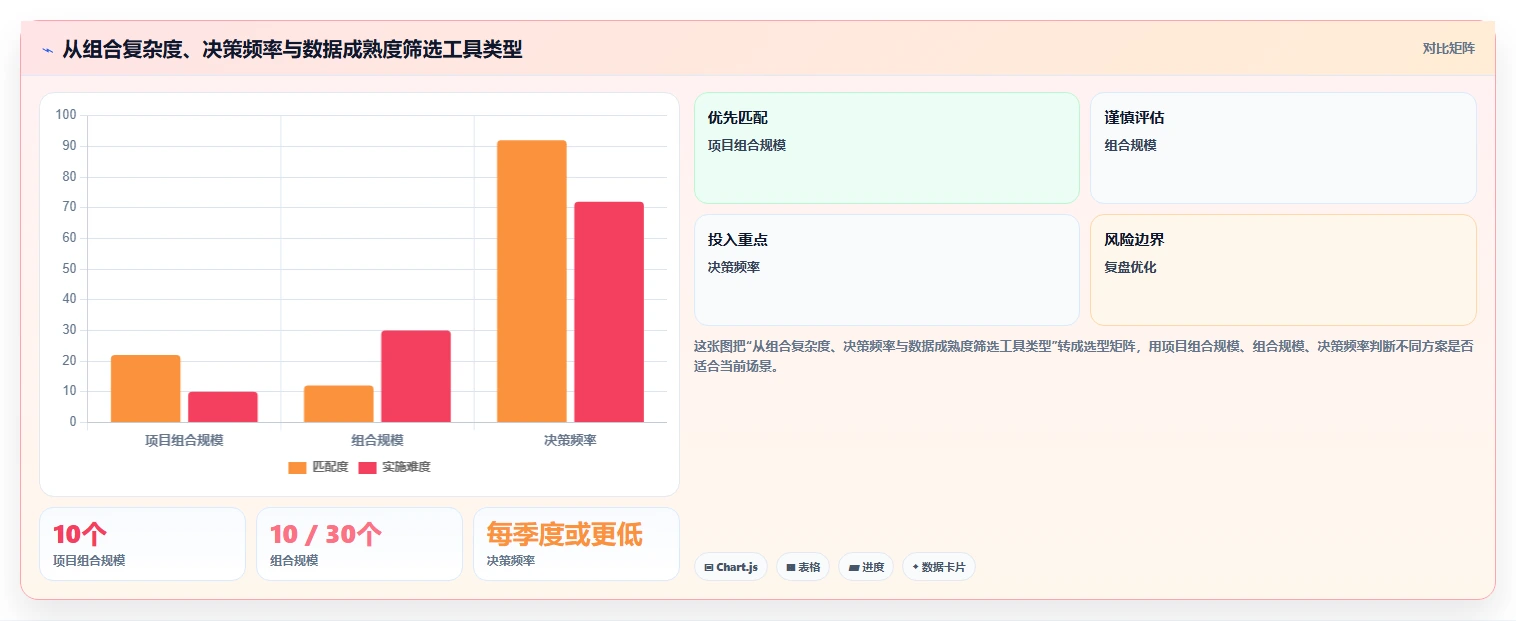Screen dimensions: 1516x621
Task: Click the 表格 tag pill
Action: pyautogui.click(x=803, y=567)
